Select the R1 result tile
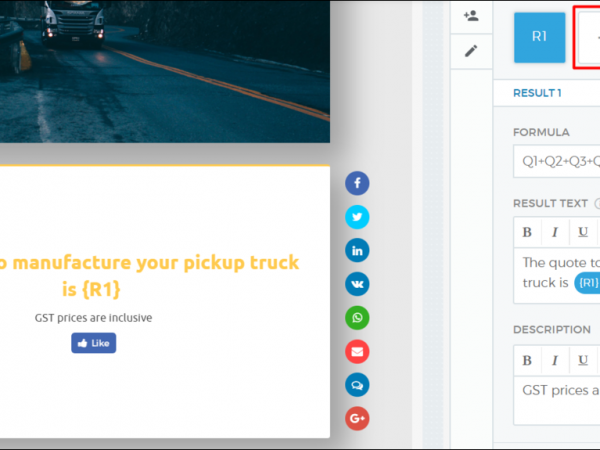Viewport: 600px width, 450px height. pyautogui.click(x=539, y=37)
